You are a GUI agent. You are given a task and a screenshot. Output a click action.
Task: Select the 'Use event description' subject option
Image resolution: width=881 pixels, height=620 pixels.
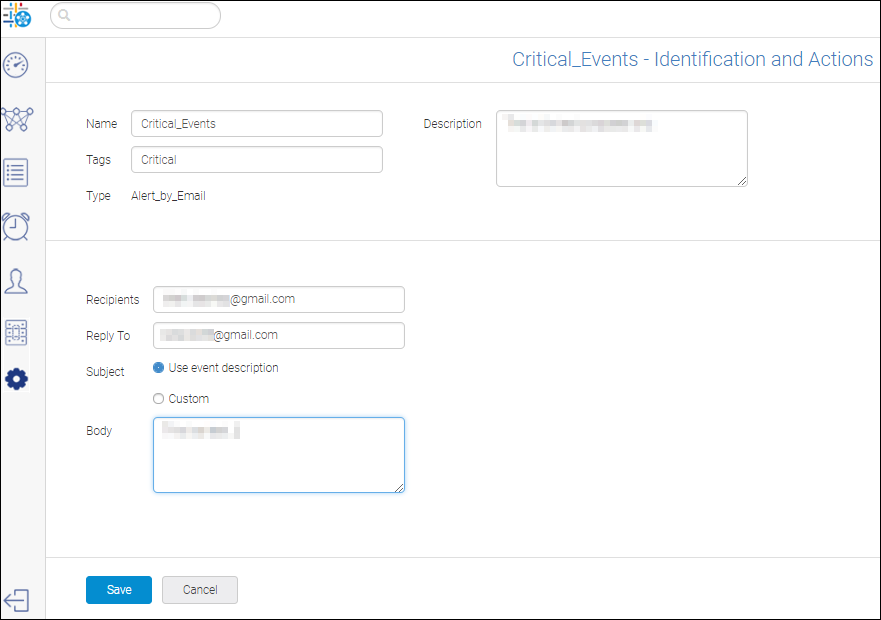(158, 368)
